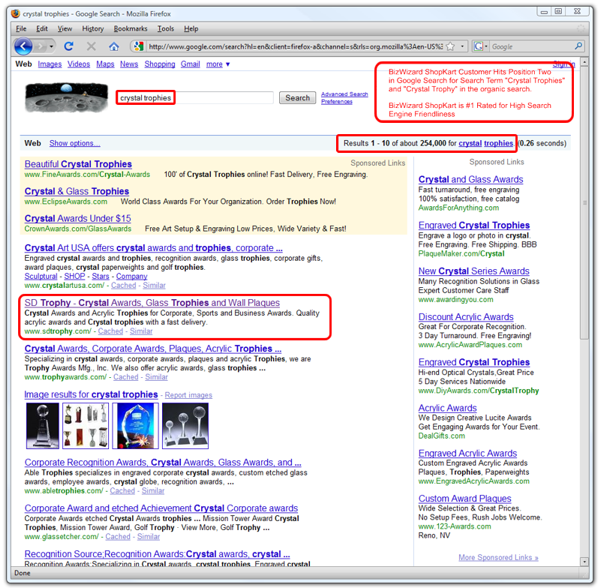
Task: Open the 'Discount Acrylic Awards' ad
Action: [x=466, y=317]
